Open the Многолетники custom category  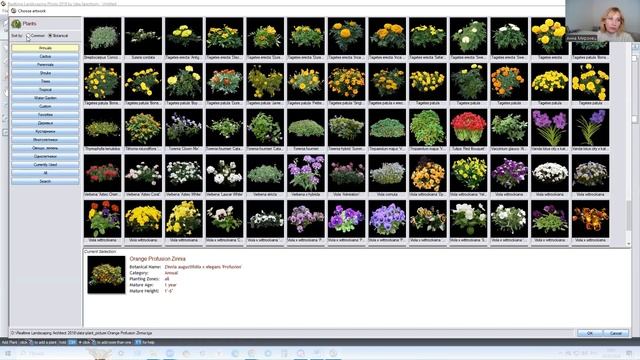pyautogui.click(x=45, y=140)
